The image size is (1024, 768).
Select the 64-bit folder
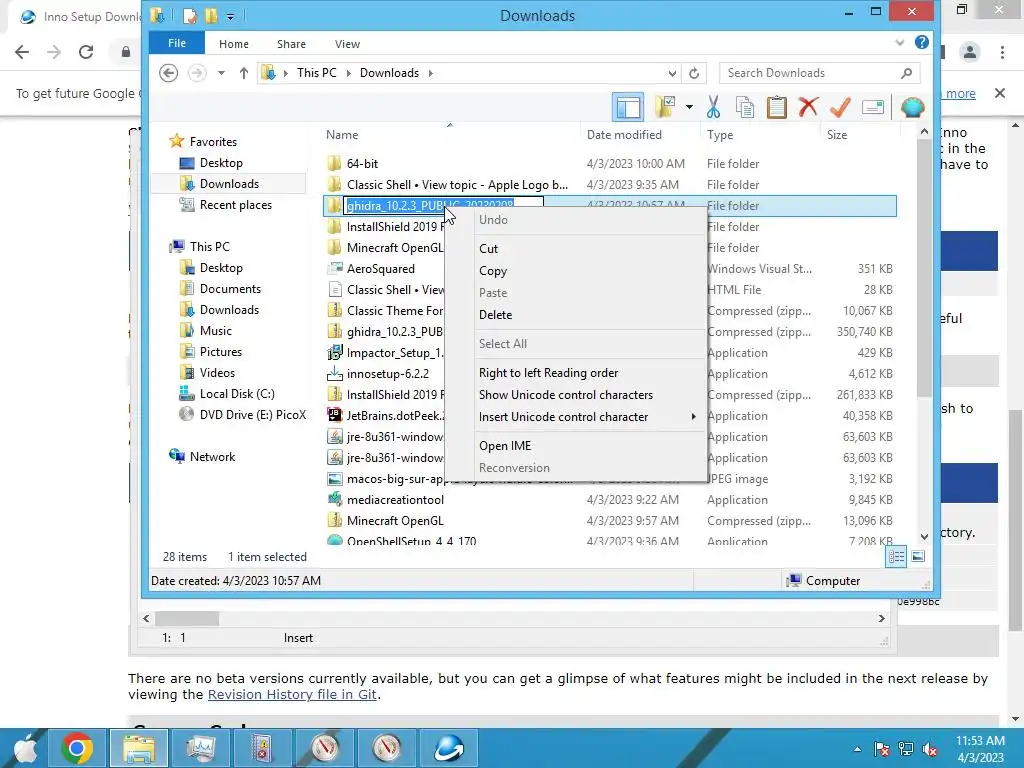362,164
